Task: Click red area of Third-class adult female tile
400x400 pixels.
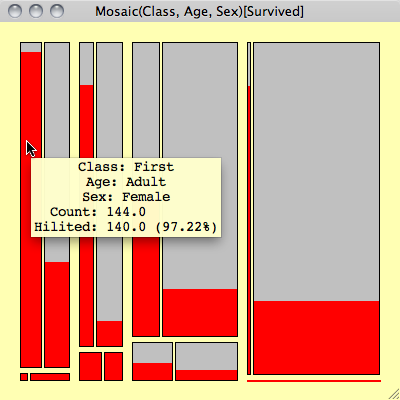Action: click(146, 287)
